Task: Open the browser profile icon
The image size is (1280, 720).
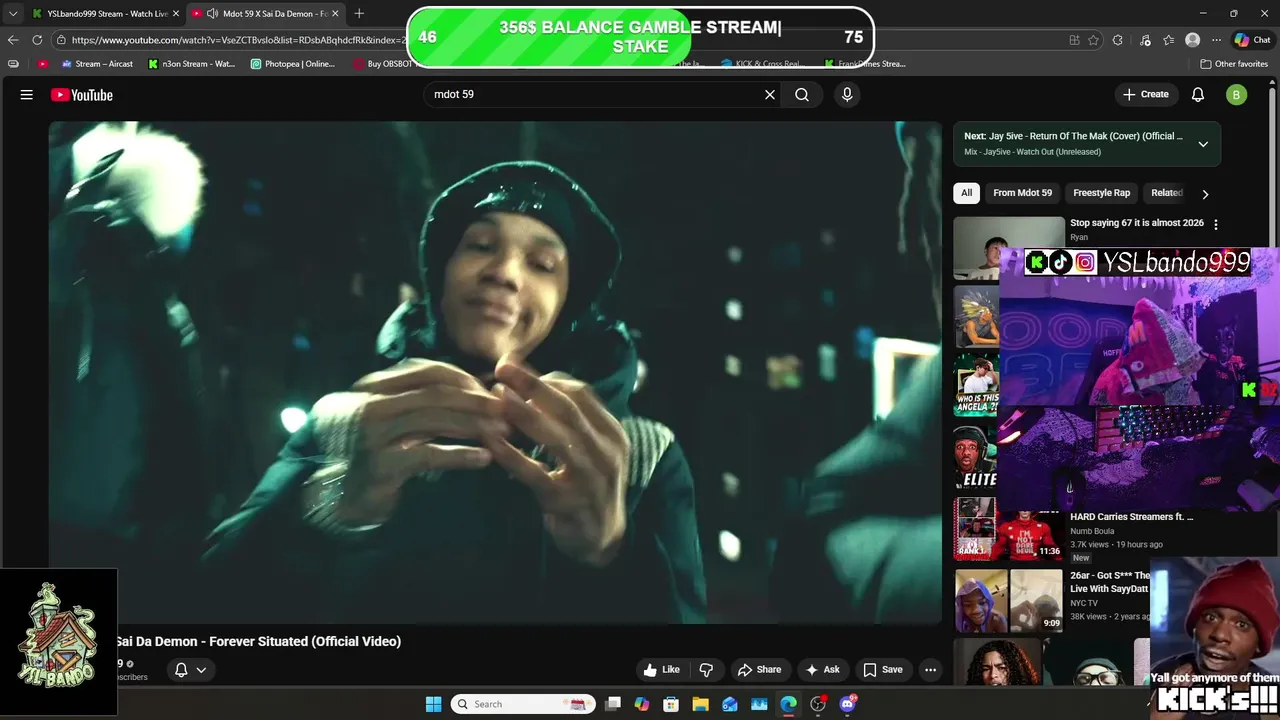Action: pyautogui.click(x=1192, y=40)
